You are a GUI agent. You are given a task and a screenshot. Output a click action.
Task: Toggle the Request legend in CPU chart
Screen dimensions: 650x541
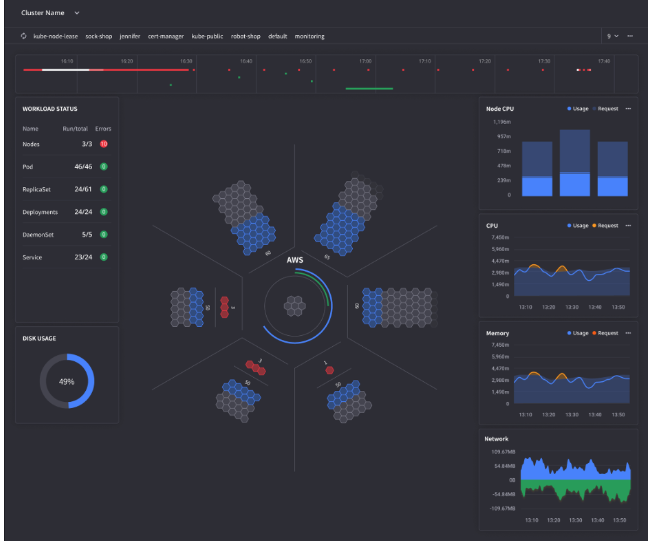[605, 226]
